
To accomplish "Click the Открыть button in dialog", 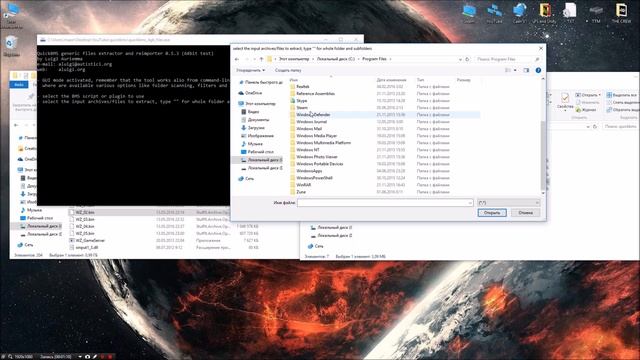I will [492, 213].
